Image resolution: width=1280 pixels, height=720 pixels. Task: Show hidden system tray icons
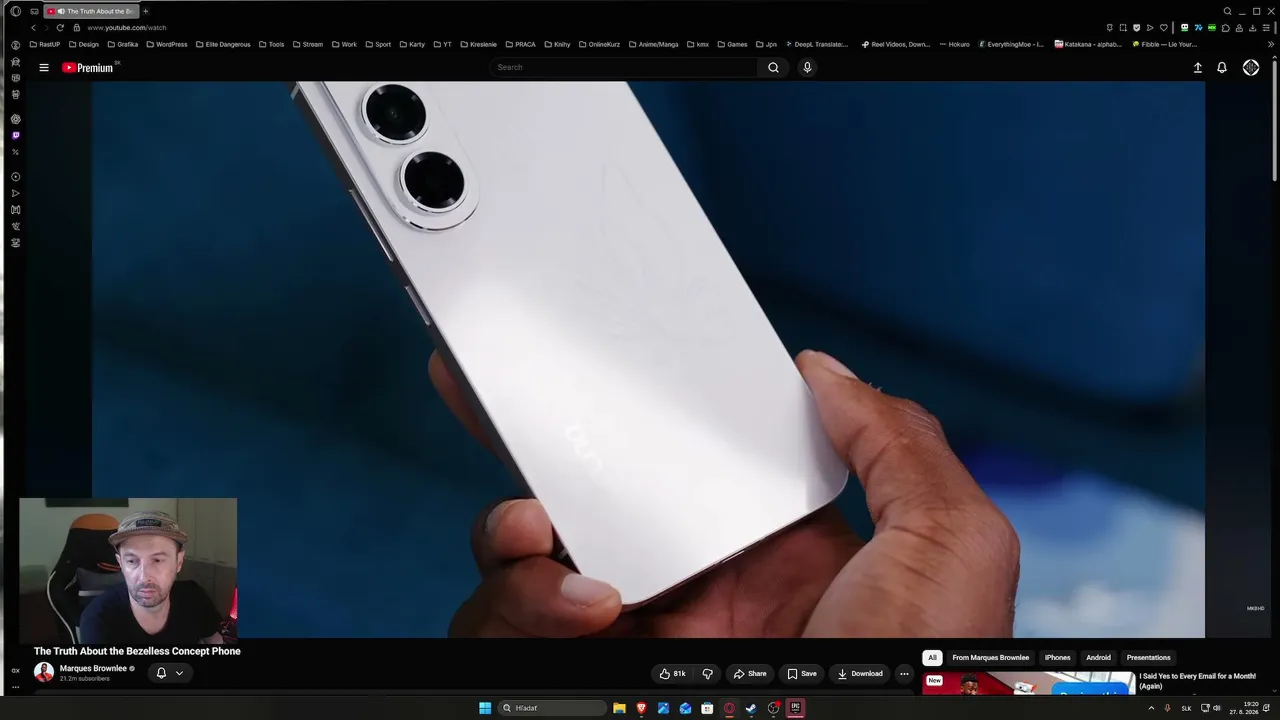pyautogui.click(x=1151, y=708)
